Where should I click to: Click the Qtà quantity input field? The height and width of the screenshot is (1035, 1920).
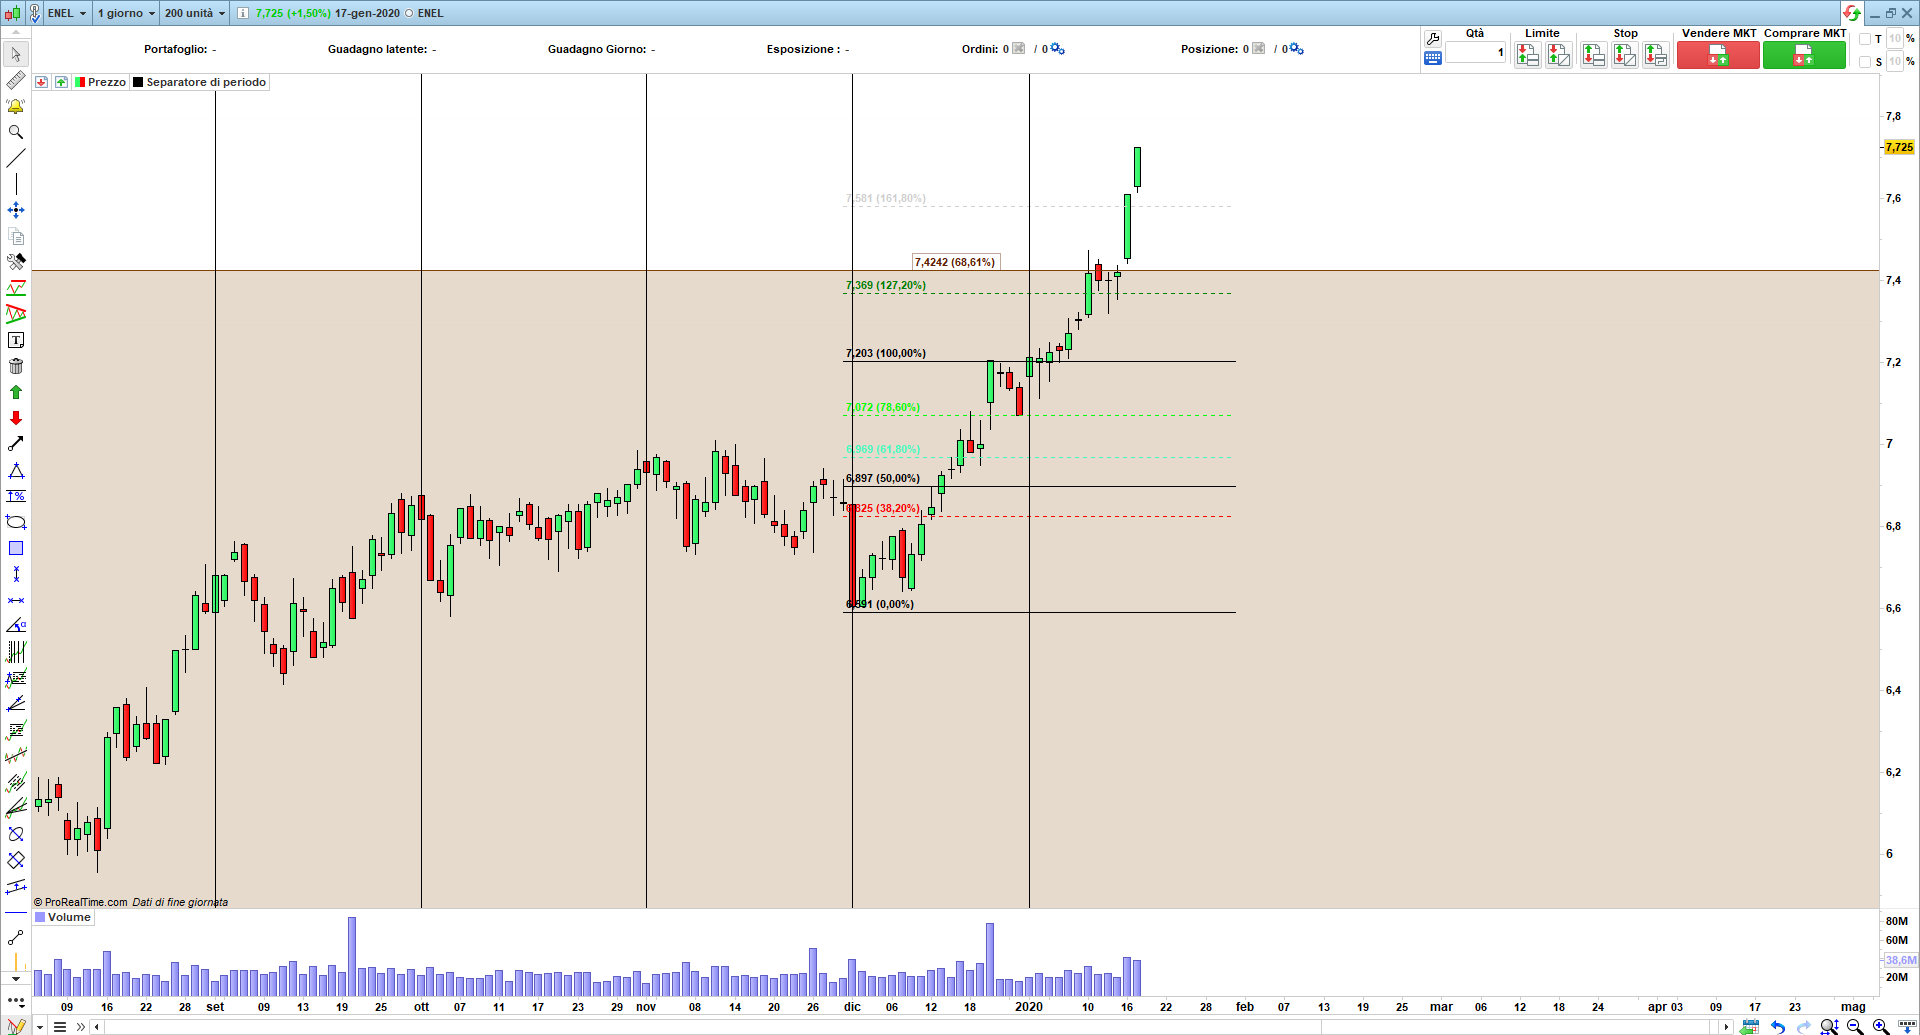tap(1475, 52)
